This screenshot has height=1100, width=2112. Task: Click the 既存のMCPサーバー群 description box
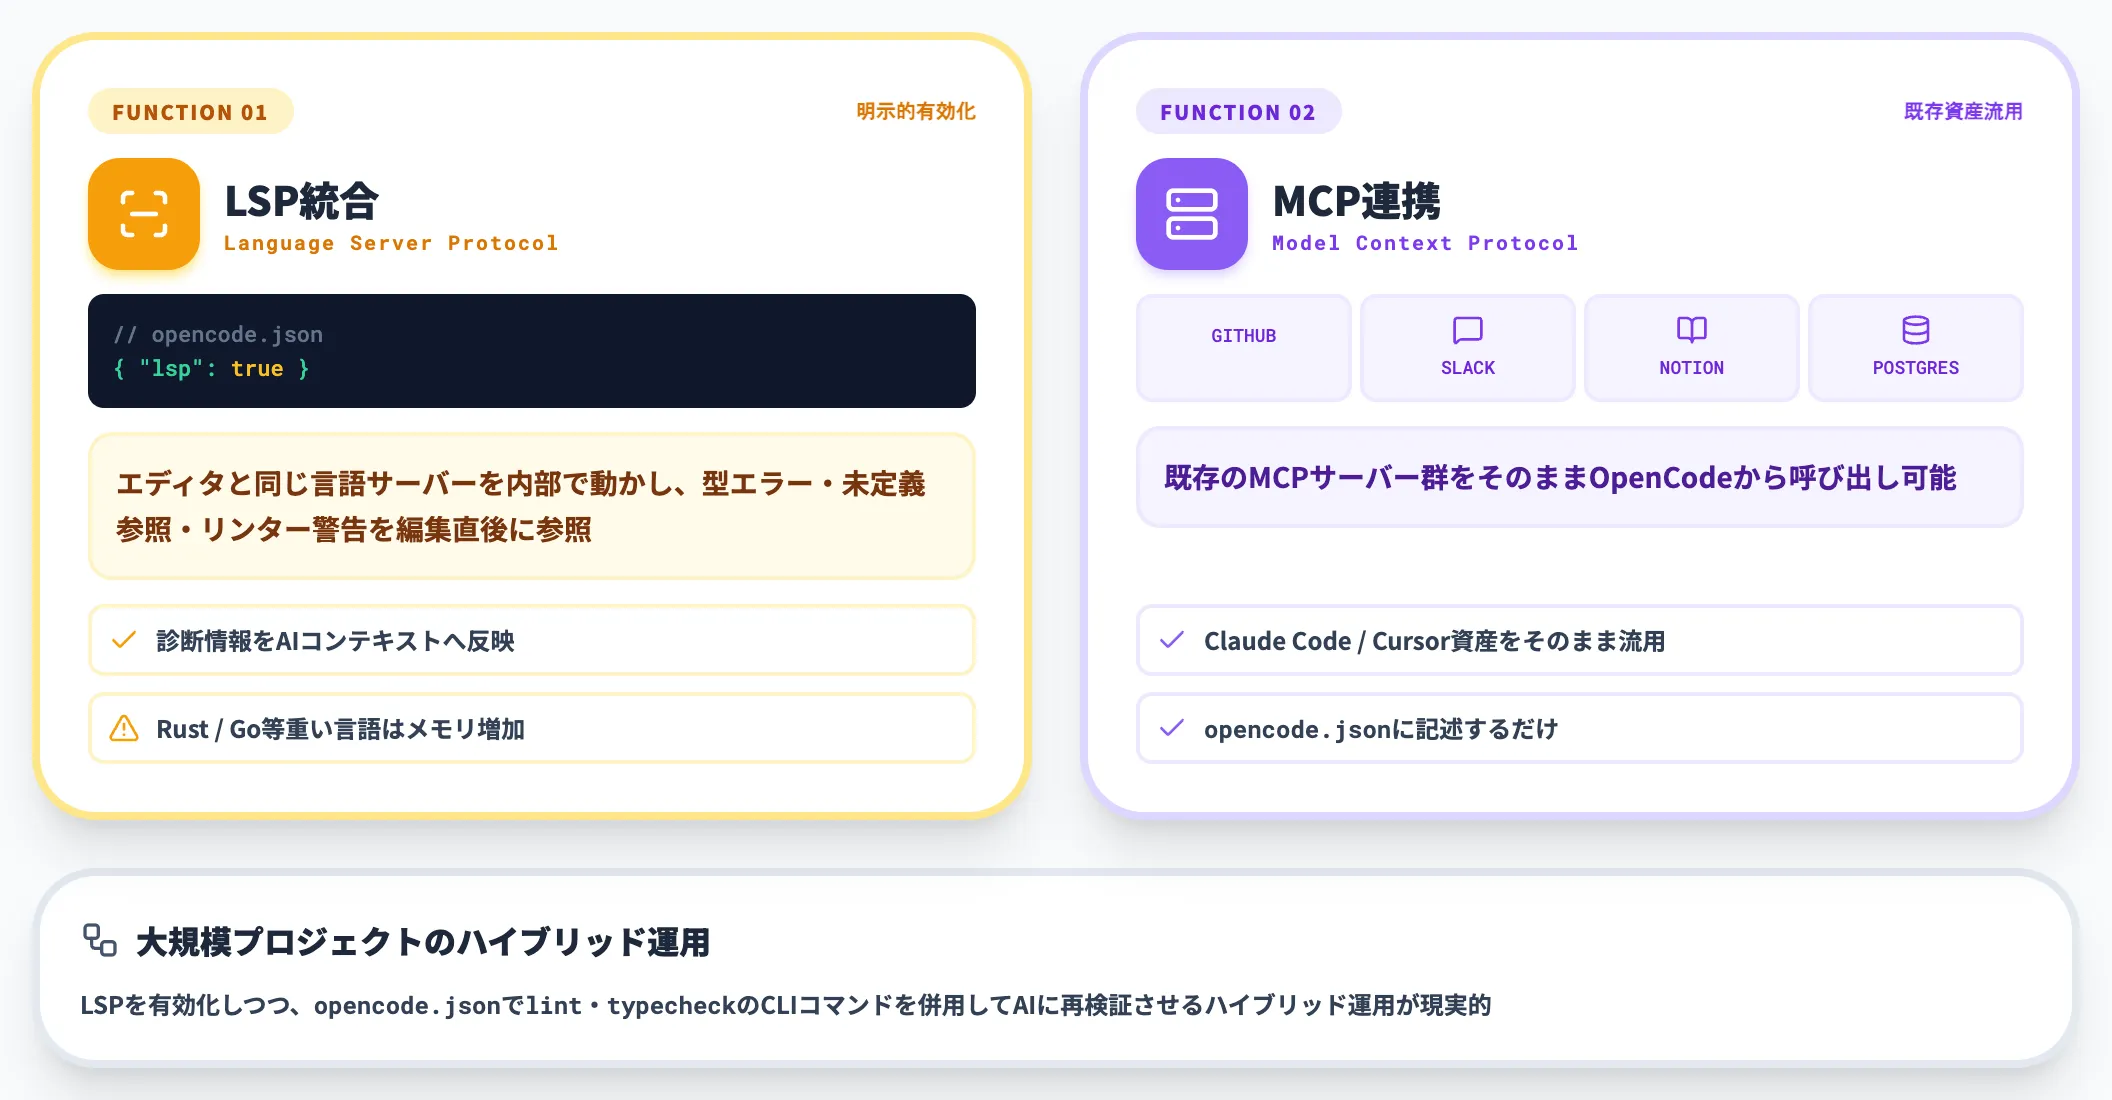pyautogui.click(x=1580, y=477)
